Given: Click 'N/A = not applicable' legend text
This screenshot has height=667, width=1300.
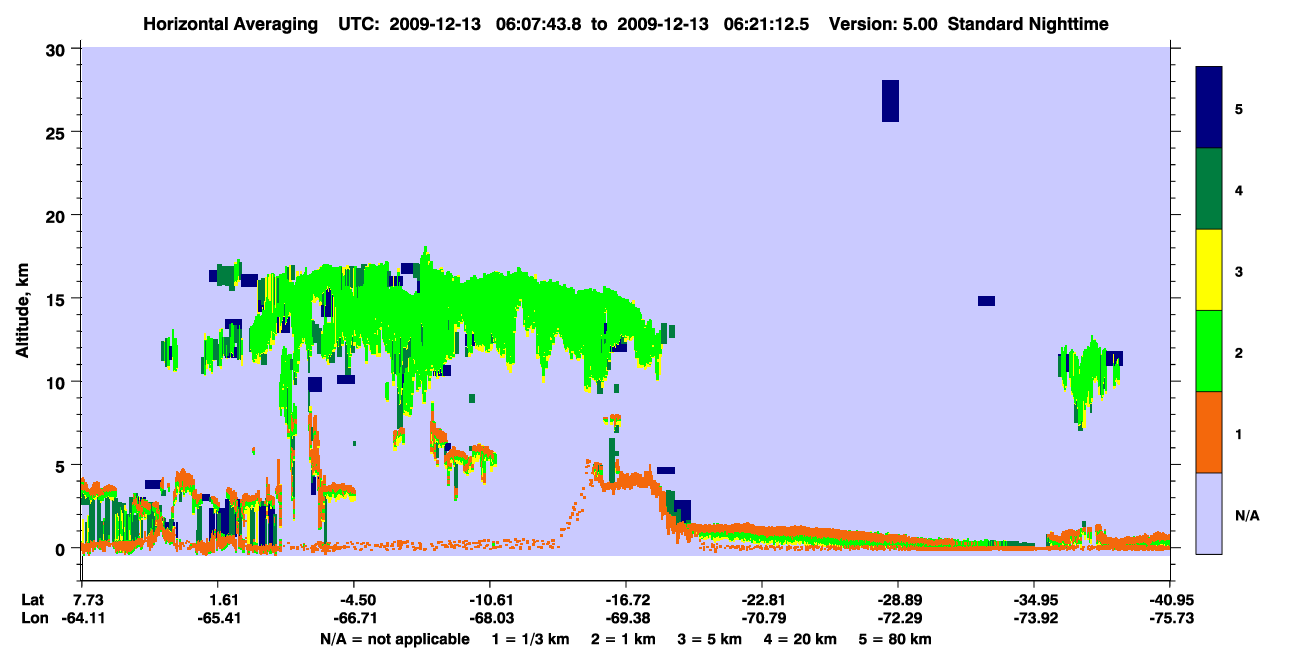Looking at the screenshot, I should pyautogui.click(x=394, y=639).
